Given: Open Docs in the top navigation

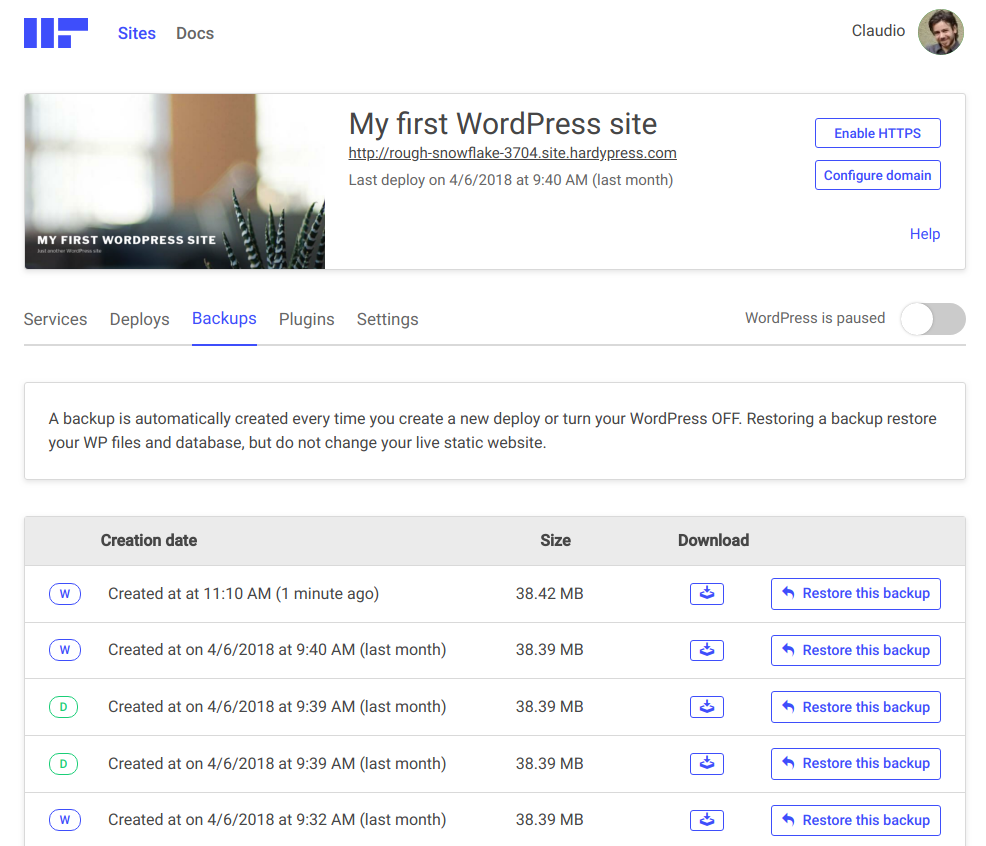Looking at the screenshot, I should click(195, 33).
